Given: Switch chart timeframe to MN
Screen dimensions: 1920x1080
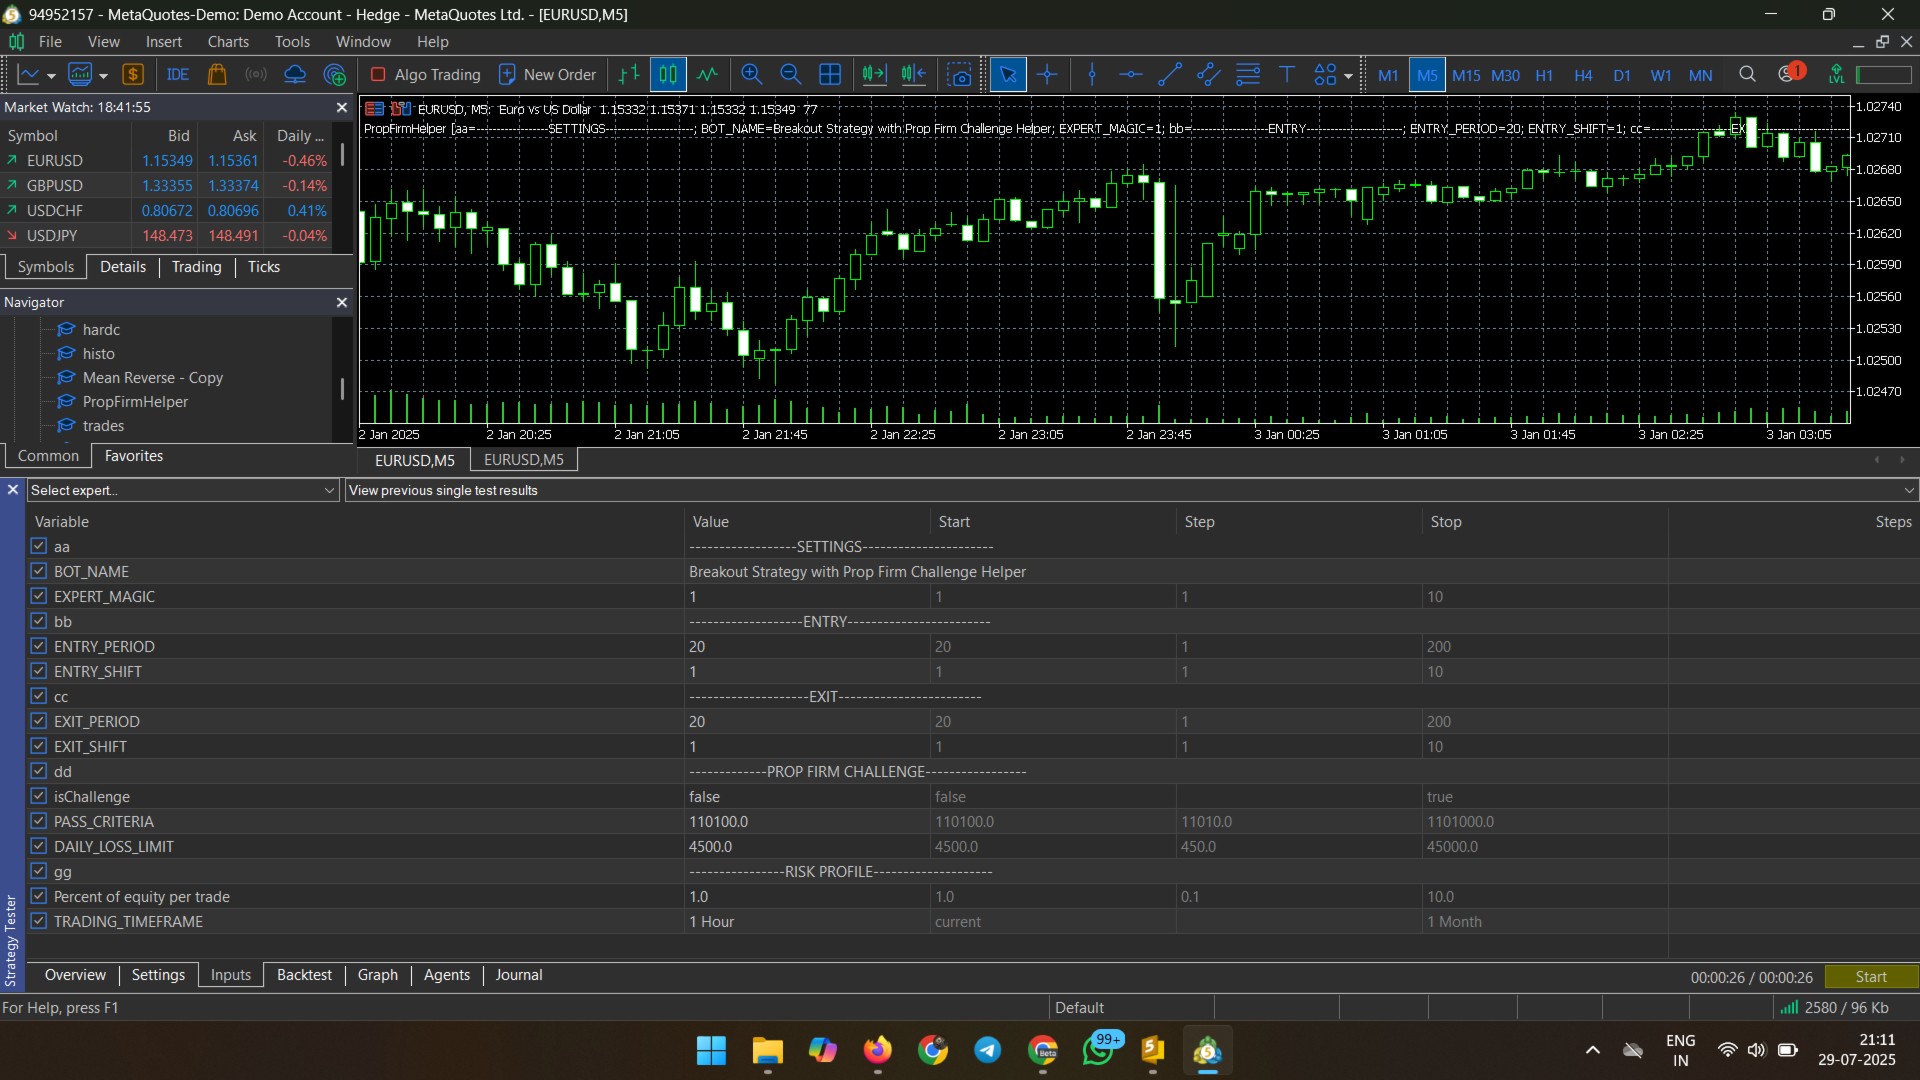Looking at the screenshot, I should [1700, 75].
